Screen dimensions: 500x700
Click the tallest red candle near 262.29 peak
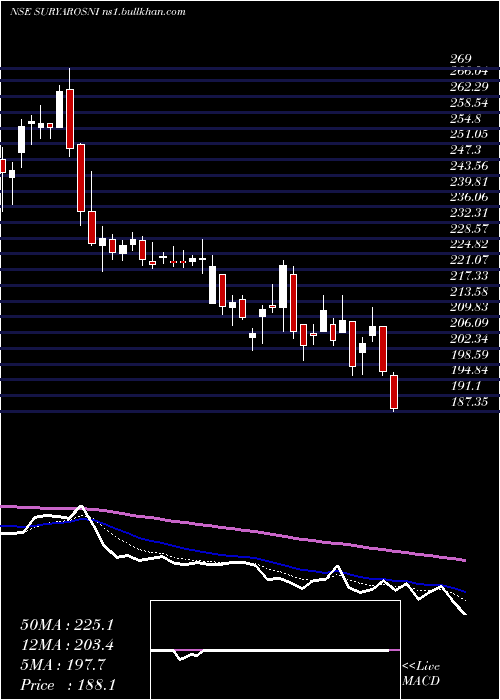[70, 119]
